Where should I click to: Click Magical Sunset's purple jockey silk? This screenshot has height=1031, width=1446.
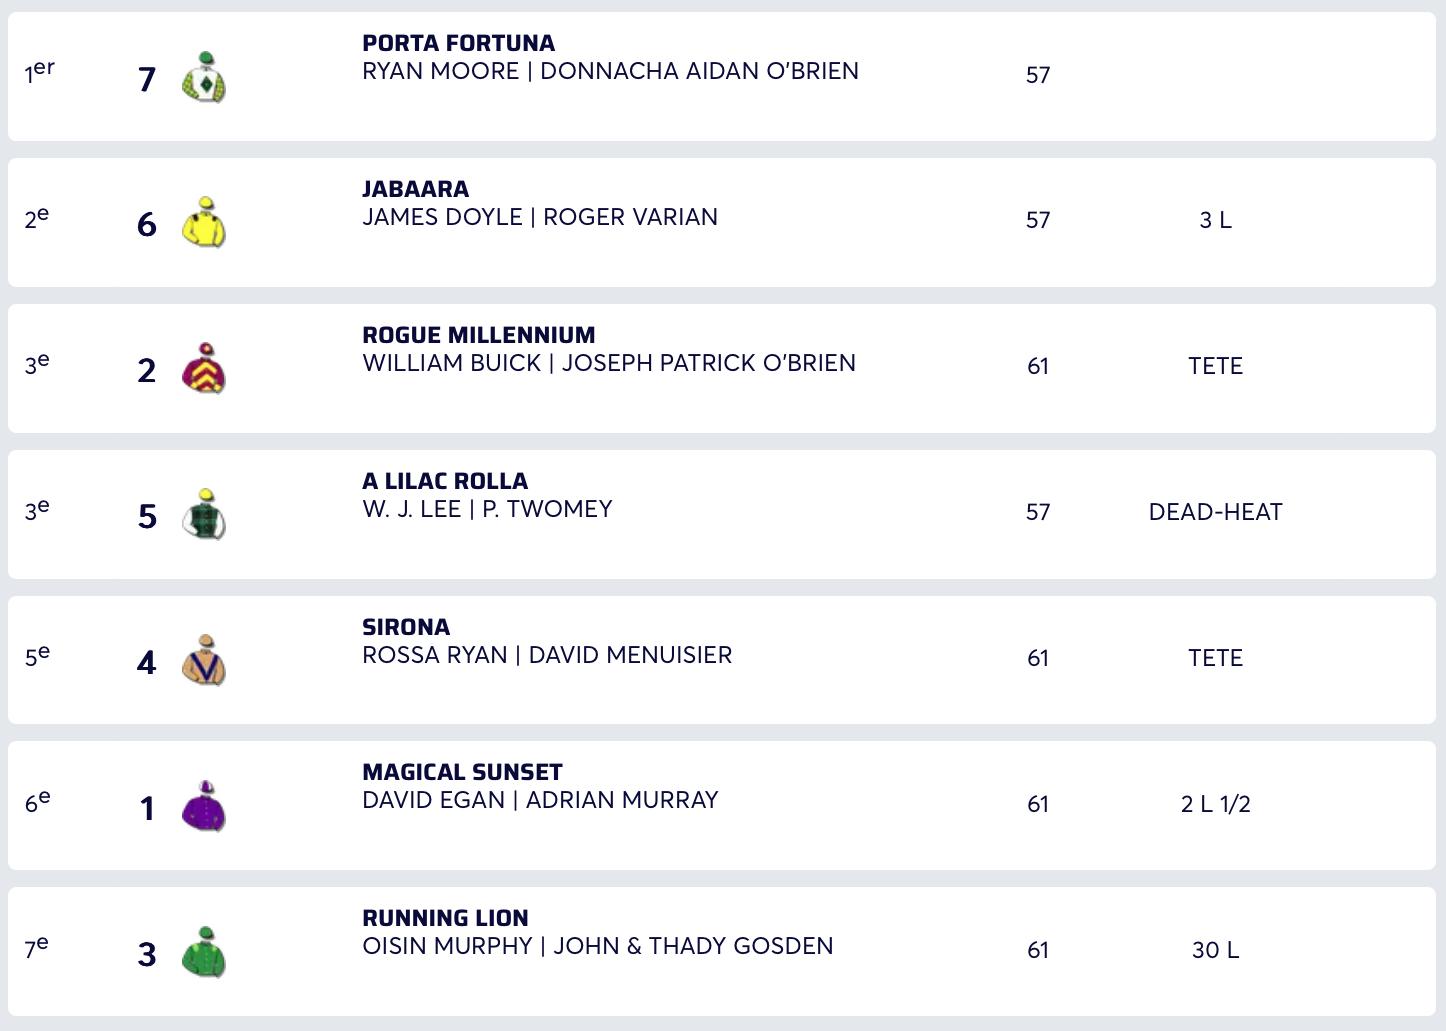[204, 807]
